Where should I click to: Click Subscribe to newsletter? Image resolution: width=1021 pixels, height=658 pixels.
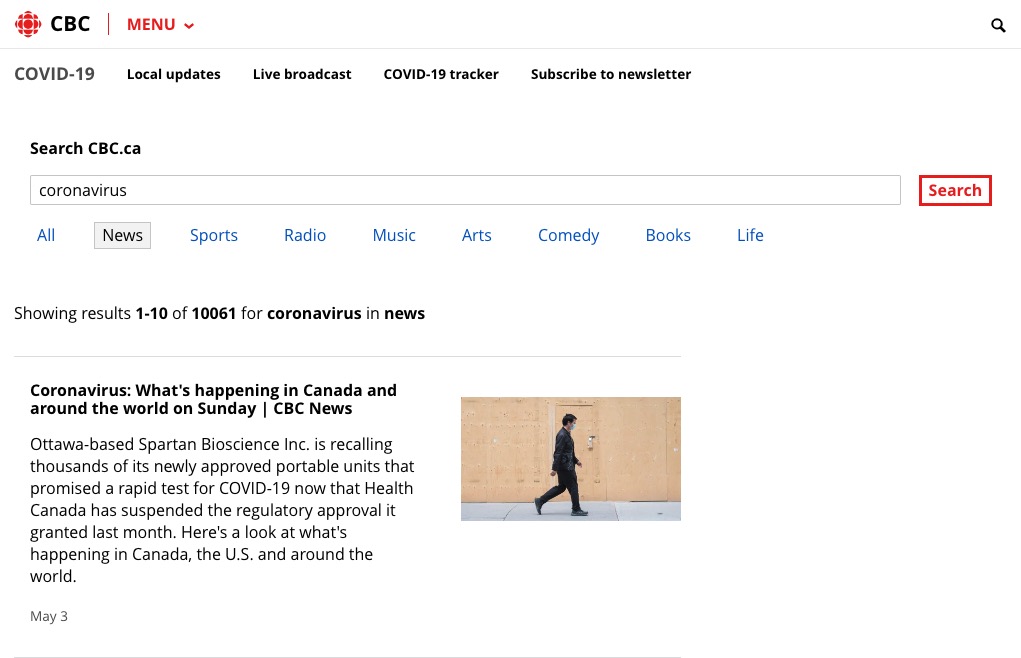click(611, 74)
